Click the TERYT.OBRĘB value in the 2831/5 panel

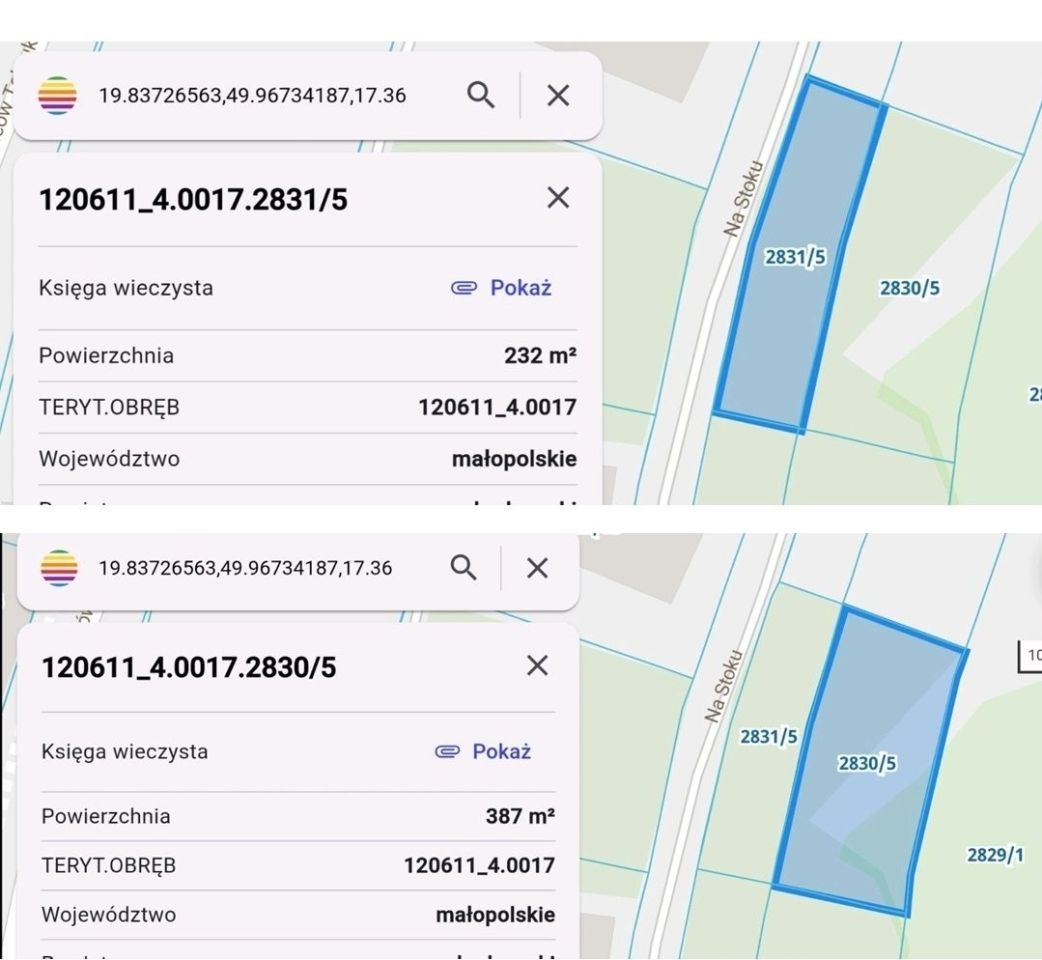pyautogui.click(x=497, y=407)
